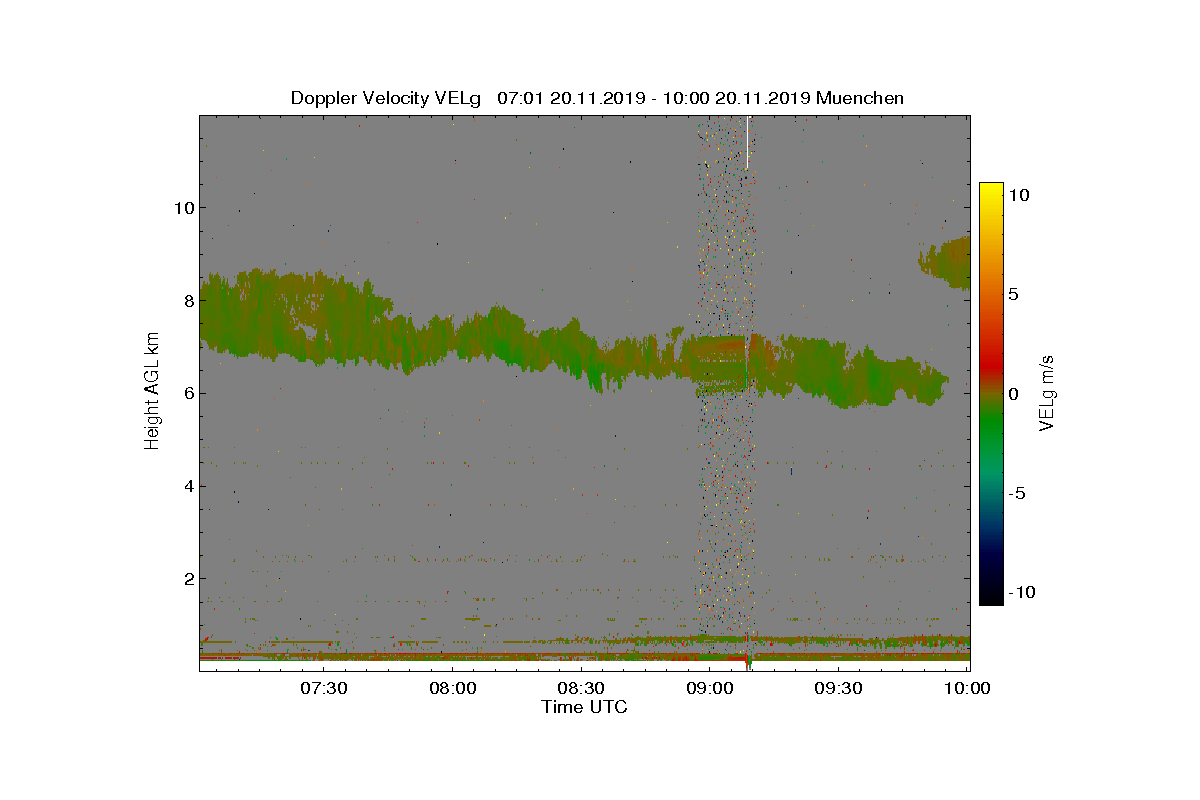
Task: Click the height tick label 10
Action: [183, 208]
